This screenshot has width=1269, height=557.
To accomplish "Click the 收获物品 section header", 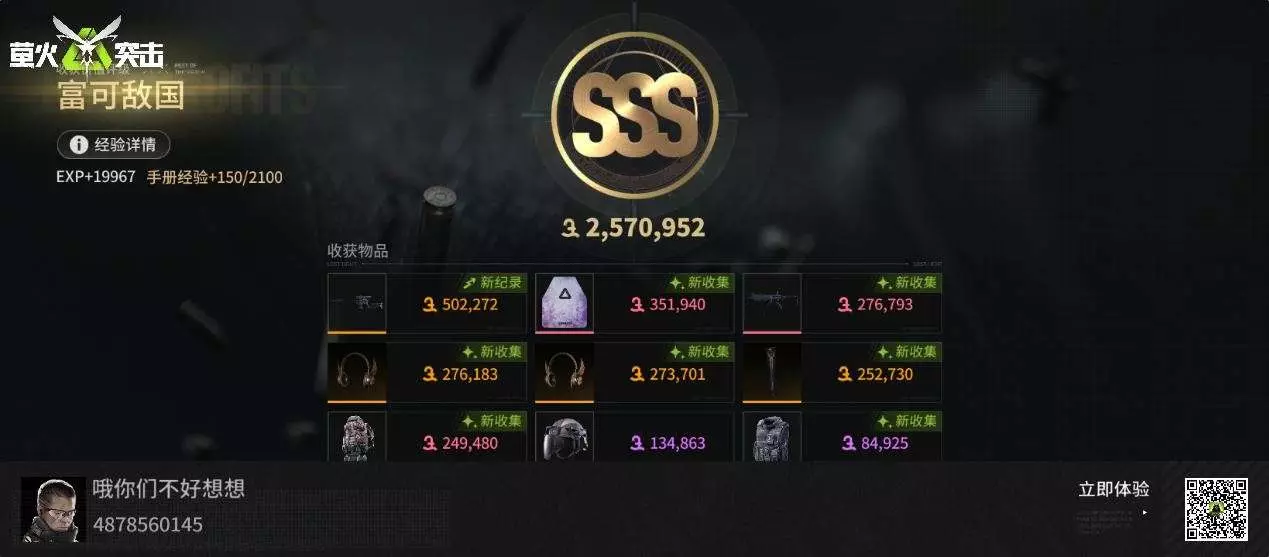I will point(358,250).
